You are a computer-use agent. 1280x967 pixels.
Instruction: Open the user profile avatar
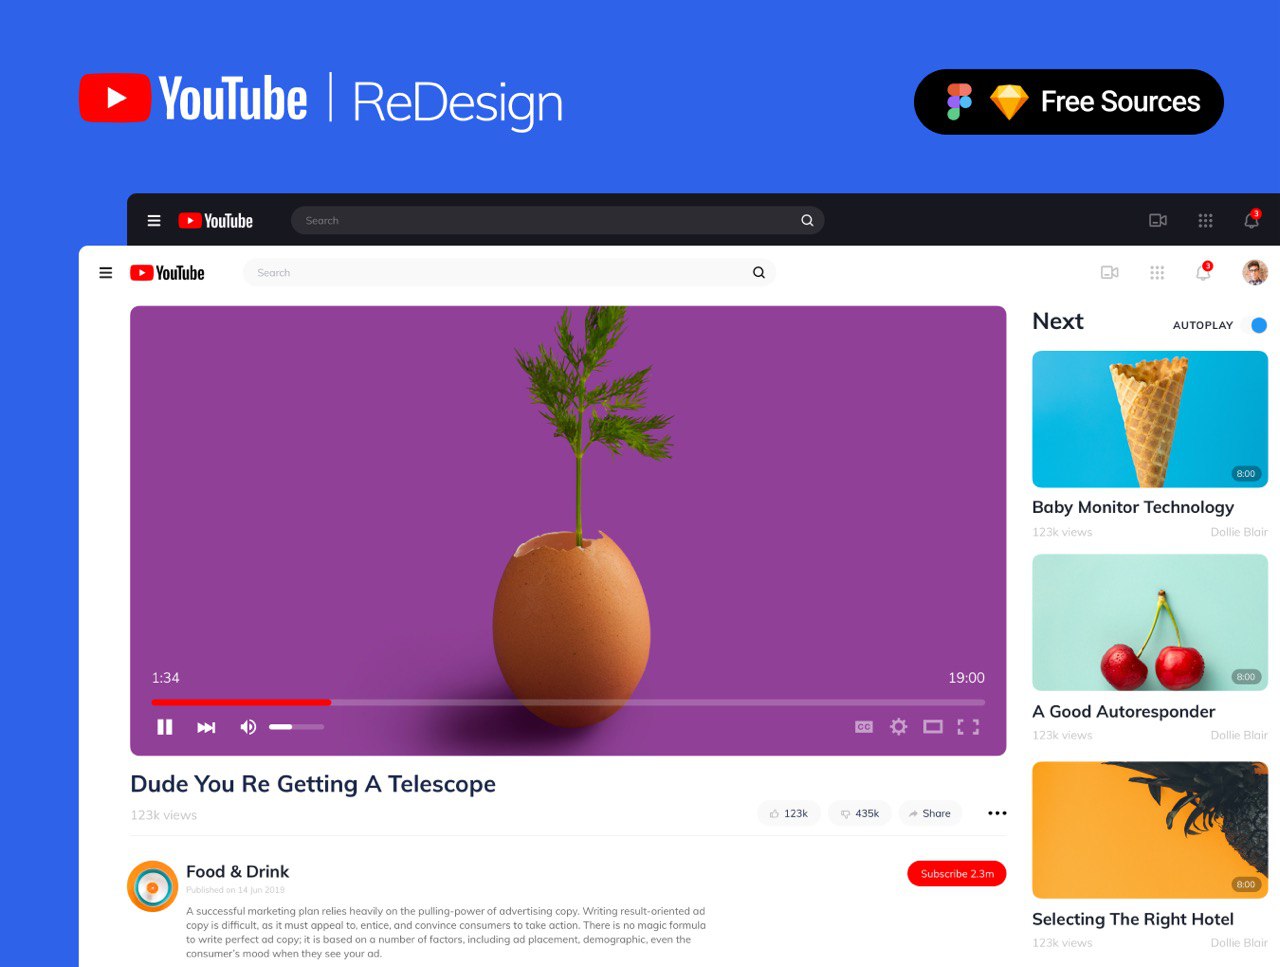point(1255,272)
